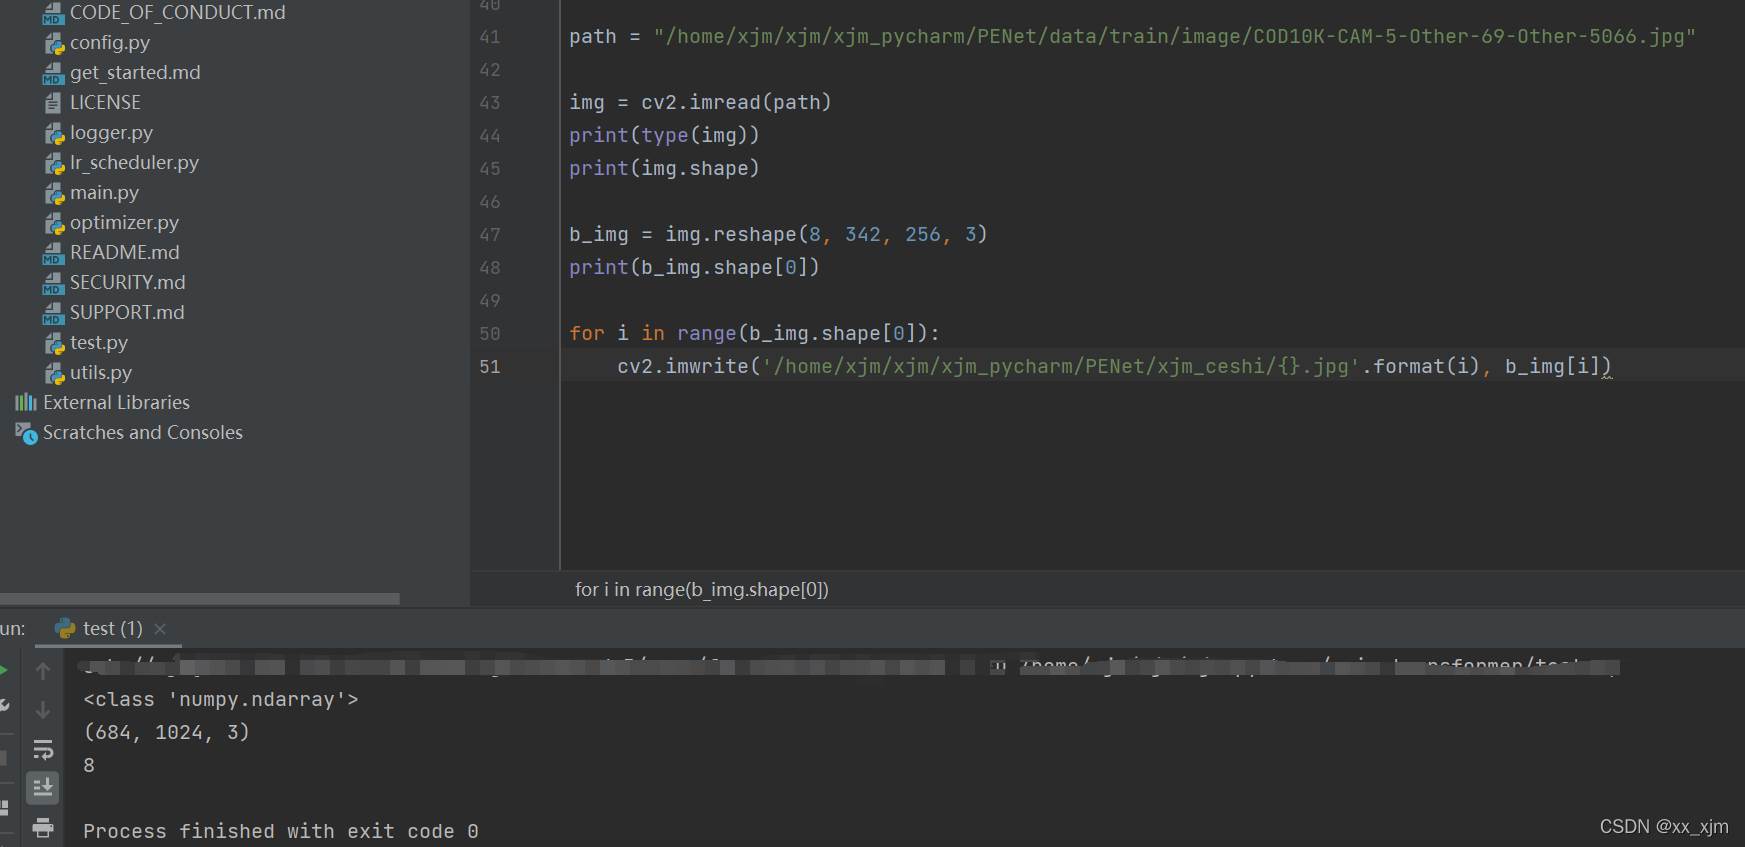Open main.py from project tree
The width and height of the screenshot is (1745, 847).
(x=104, y=193)
